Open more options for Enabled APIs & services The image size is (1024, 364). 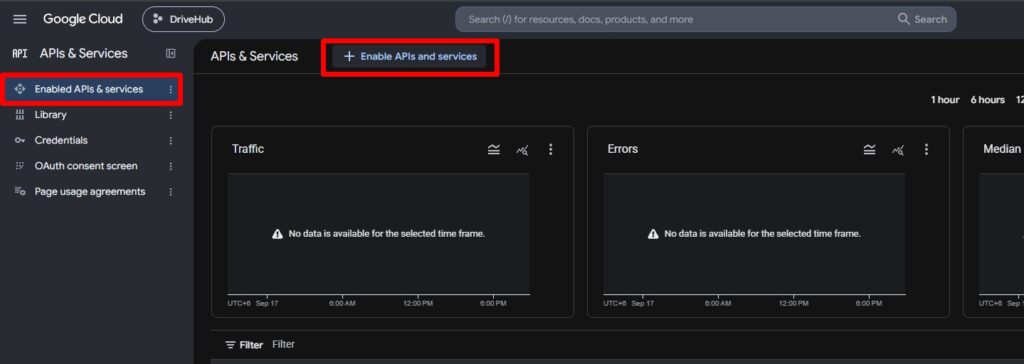(x=170, y=89)
